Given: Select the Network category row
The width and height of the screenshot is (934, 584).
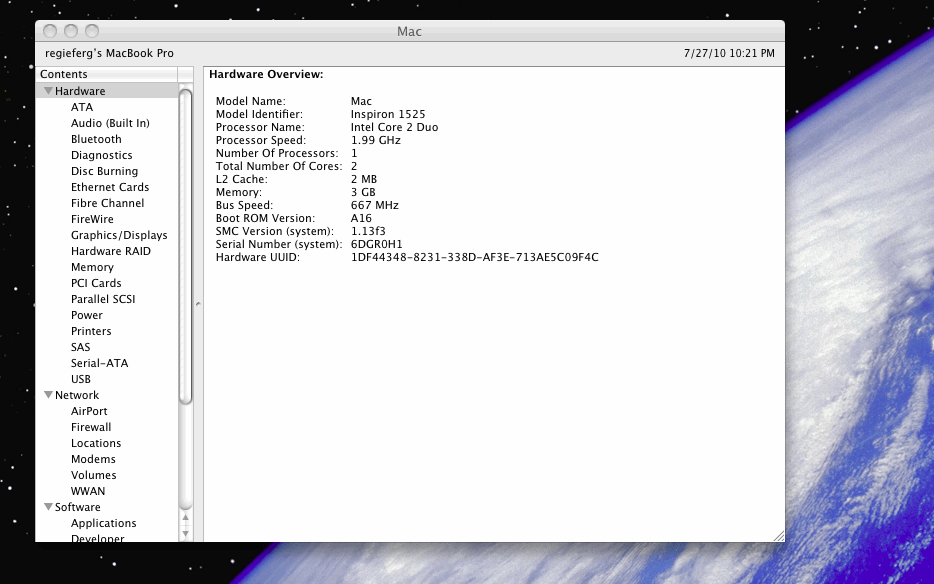Looking at the screenshot, I should (x=107, y=395).
